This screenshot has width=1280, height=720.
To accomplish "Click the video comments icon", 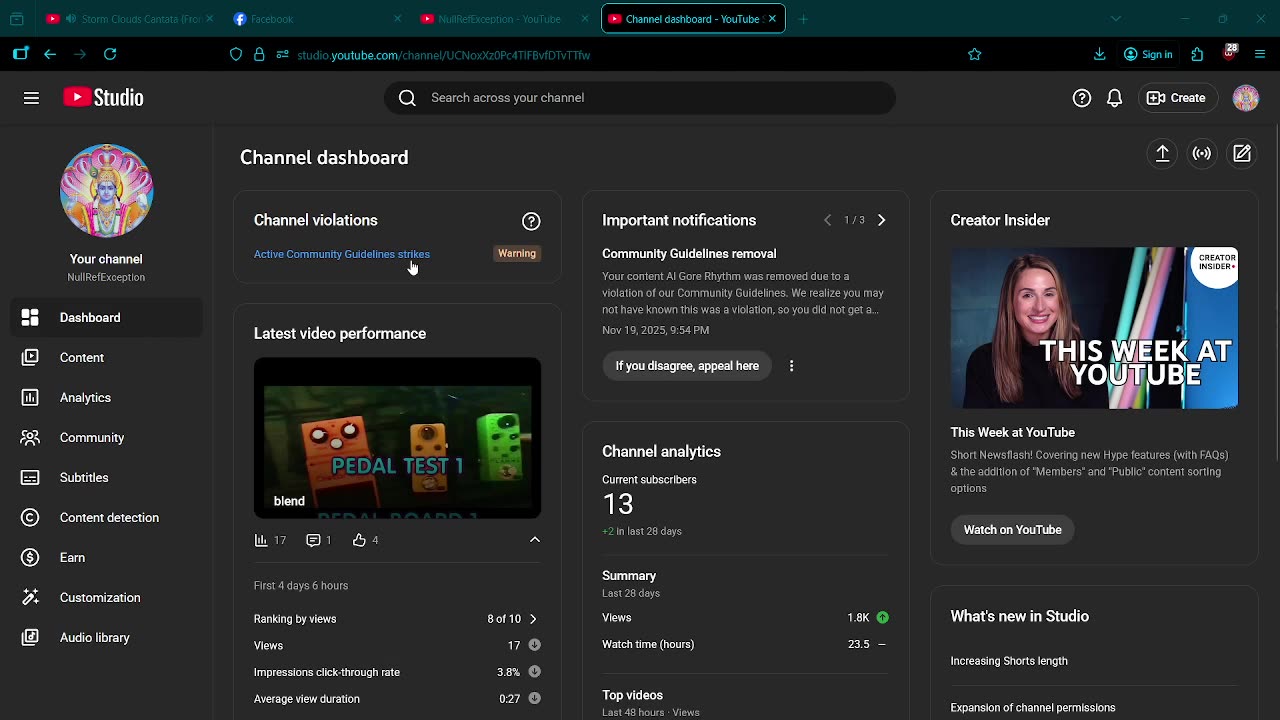I will 313,540.
